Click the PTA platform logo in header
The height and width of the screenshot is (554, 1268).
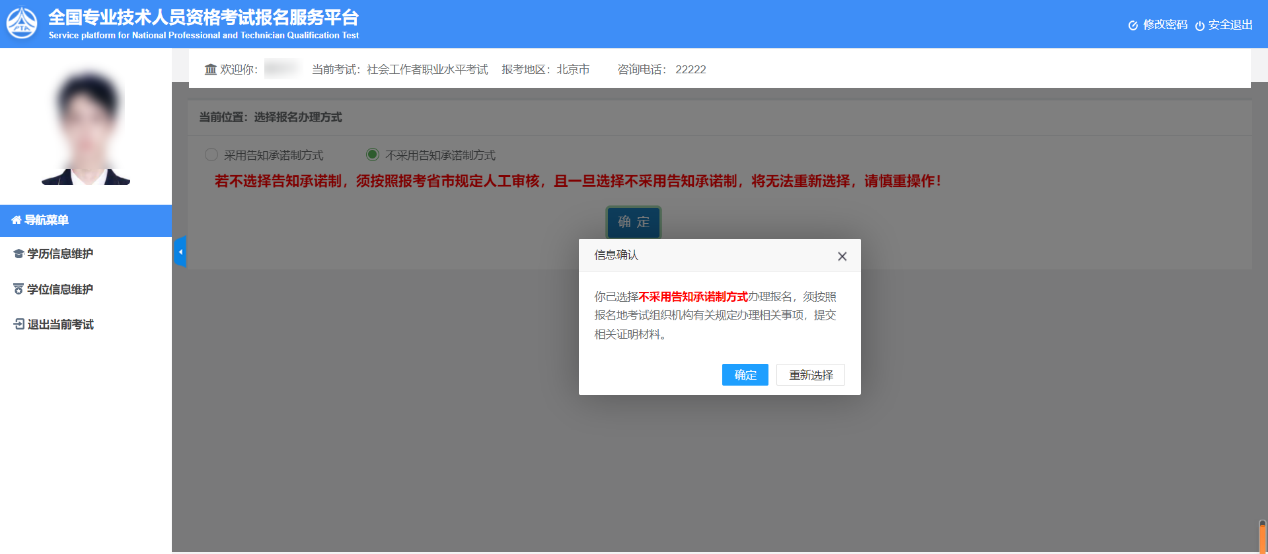coord(22,24)
